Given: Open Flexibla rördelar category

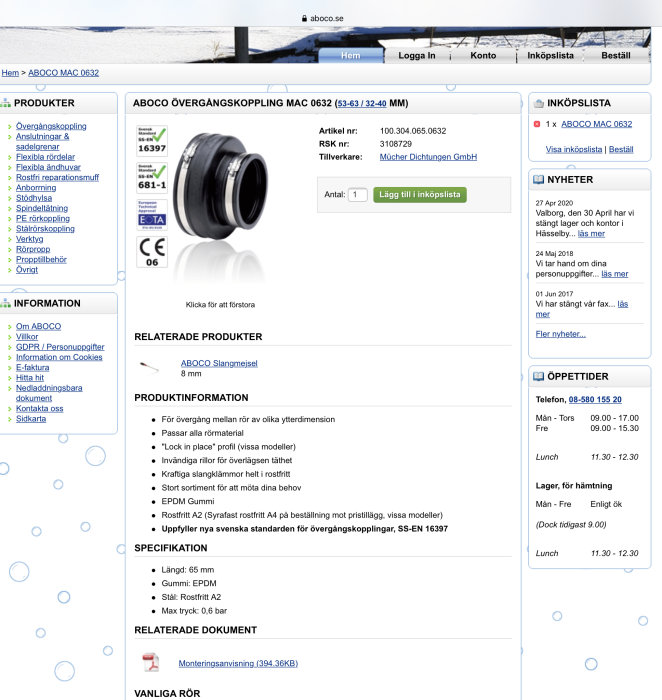Looking at the screenshot, I should 46,157.
